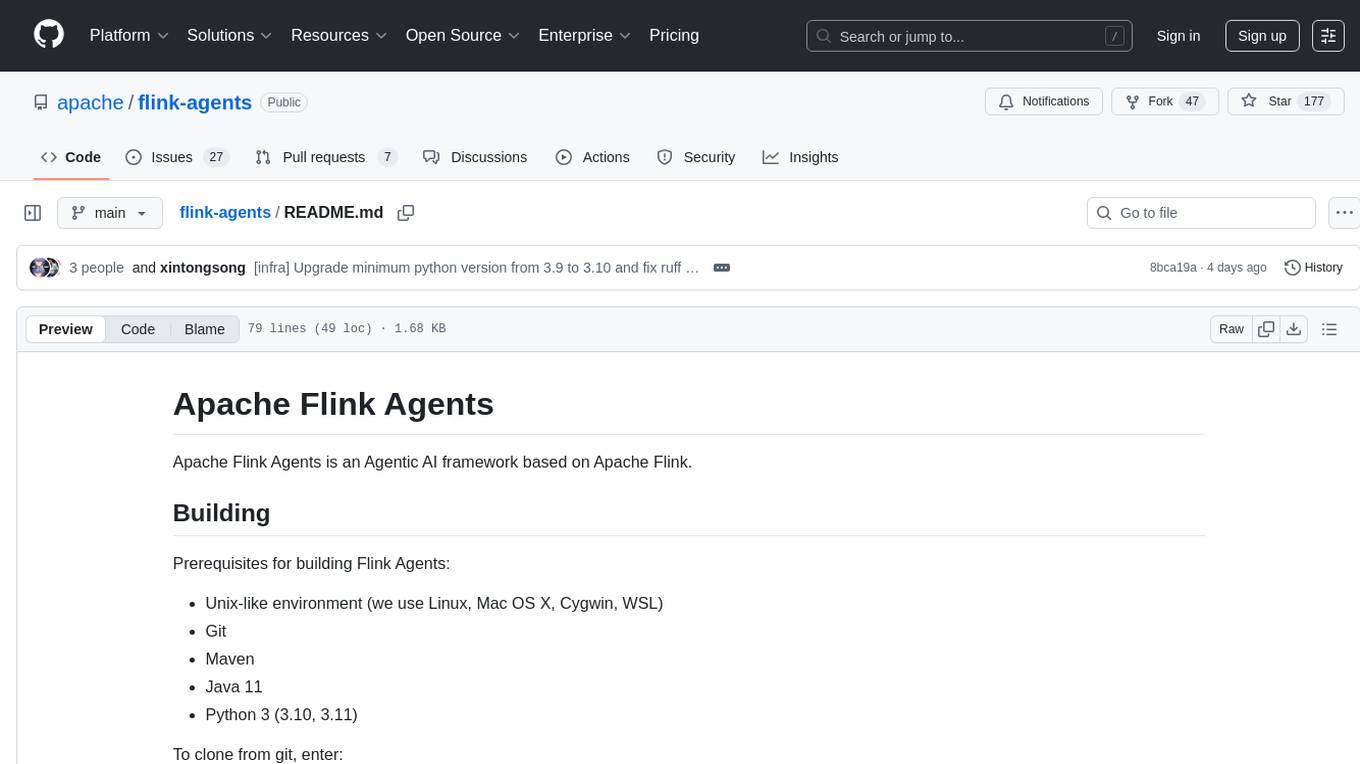This screenshot has width=1360, height=764.
Task: Click the Maven list item
Action: tap(230, 659)
